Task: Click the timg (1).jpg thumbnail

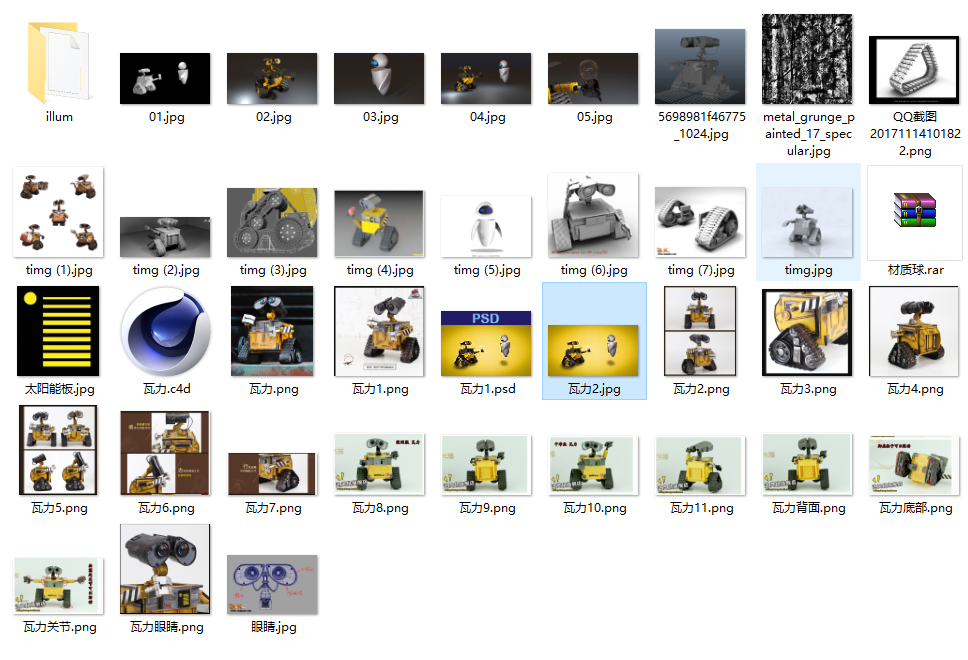Action: pos(58,212)
